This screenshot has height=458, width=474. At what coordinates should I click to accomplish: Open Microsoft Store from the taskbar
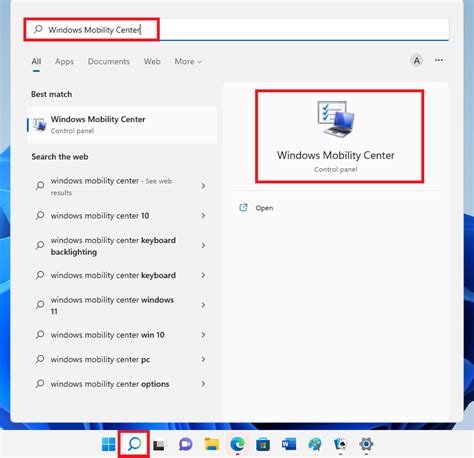point(263,444)
